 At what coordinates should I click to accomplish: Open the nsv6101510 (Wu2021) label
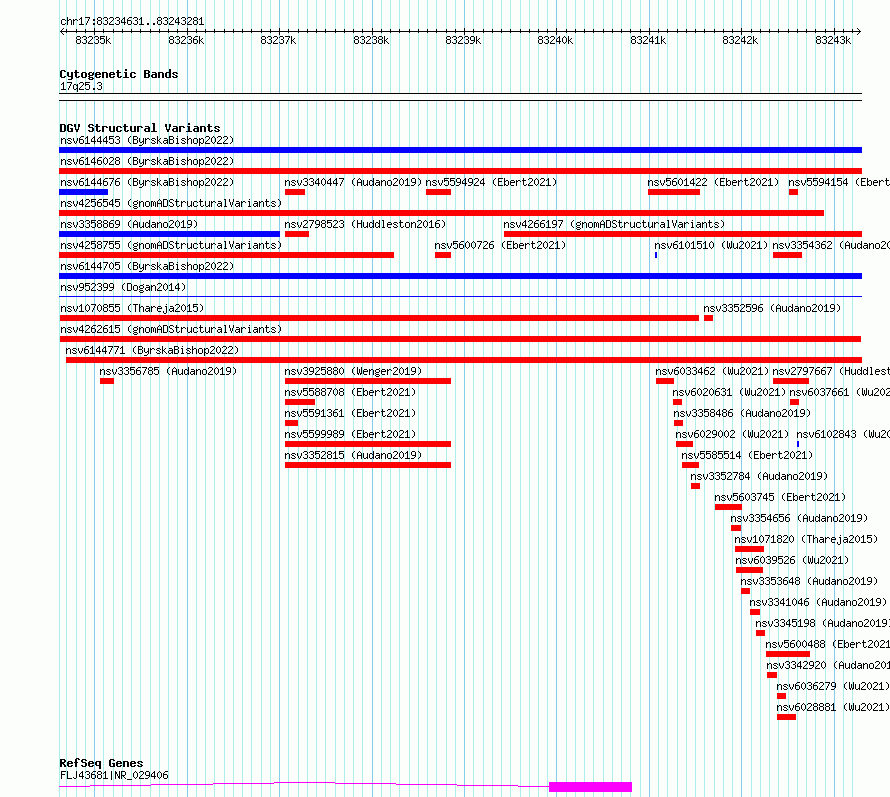click(711, 245)
